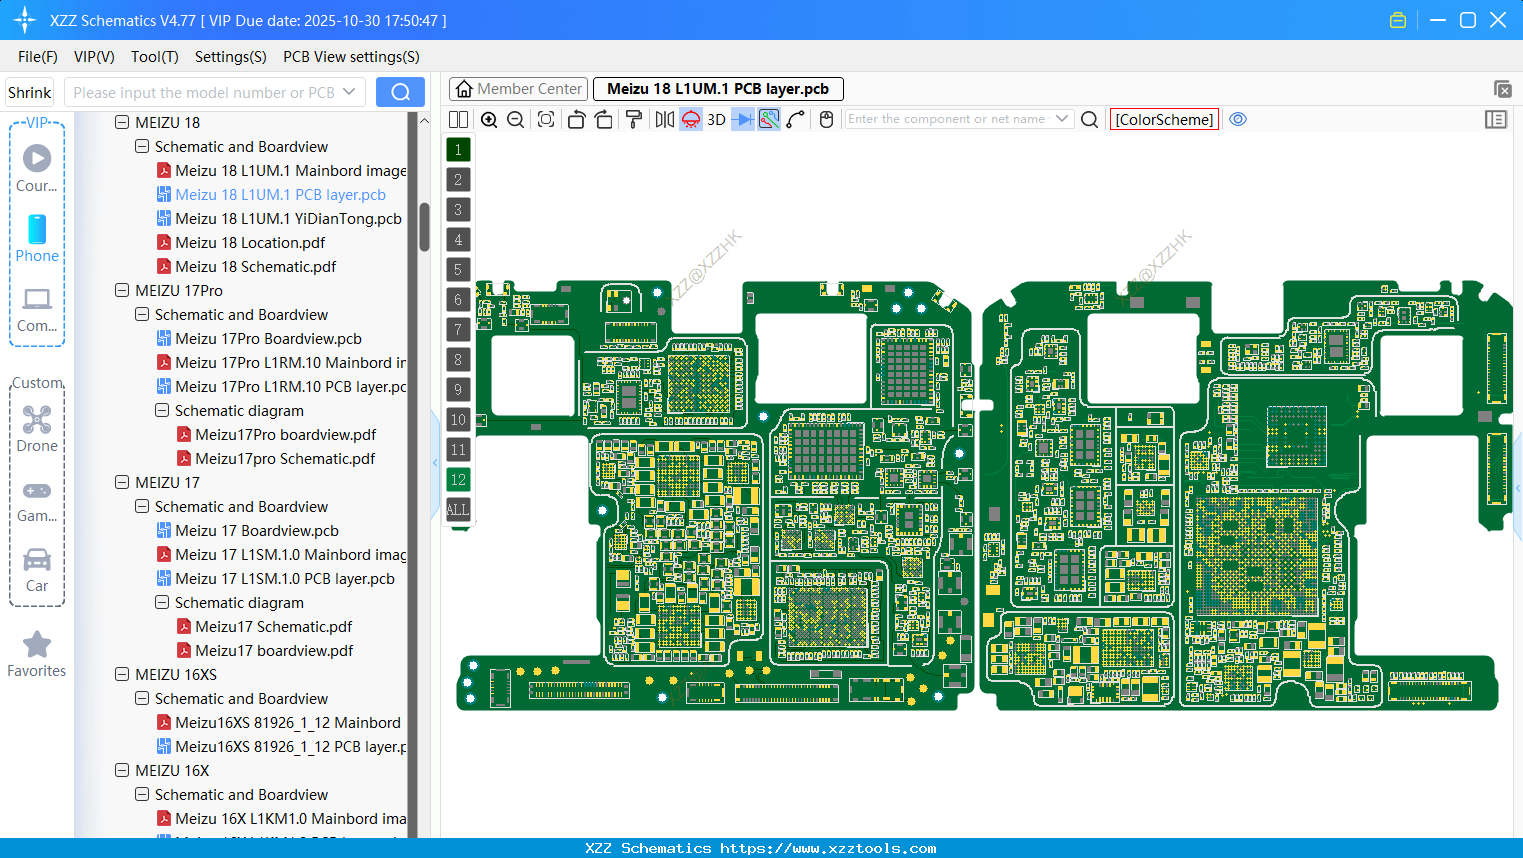This screenshot has width=1523, height=858.
Task: Switch the board to 3D view
Action: coord(715,119)
